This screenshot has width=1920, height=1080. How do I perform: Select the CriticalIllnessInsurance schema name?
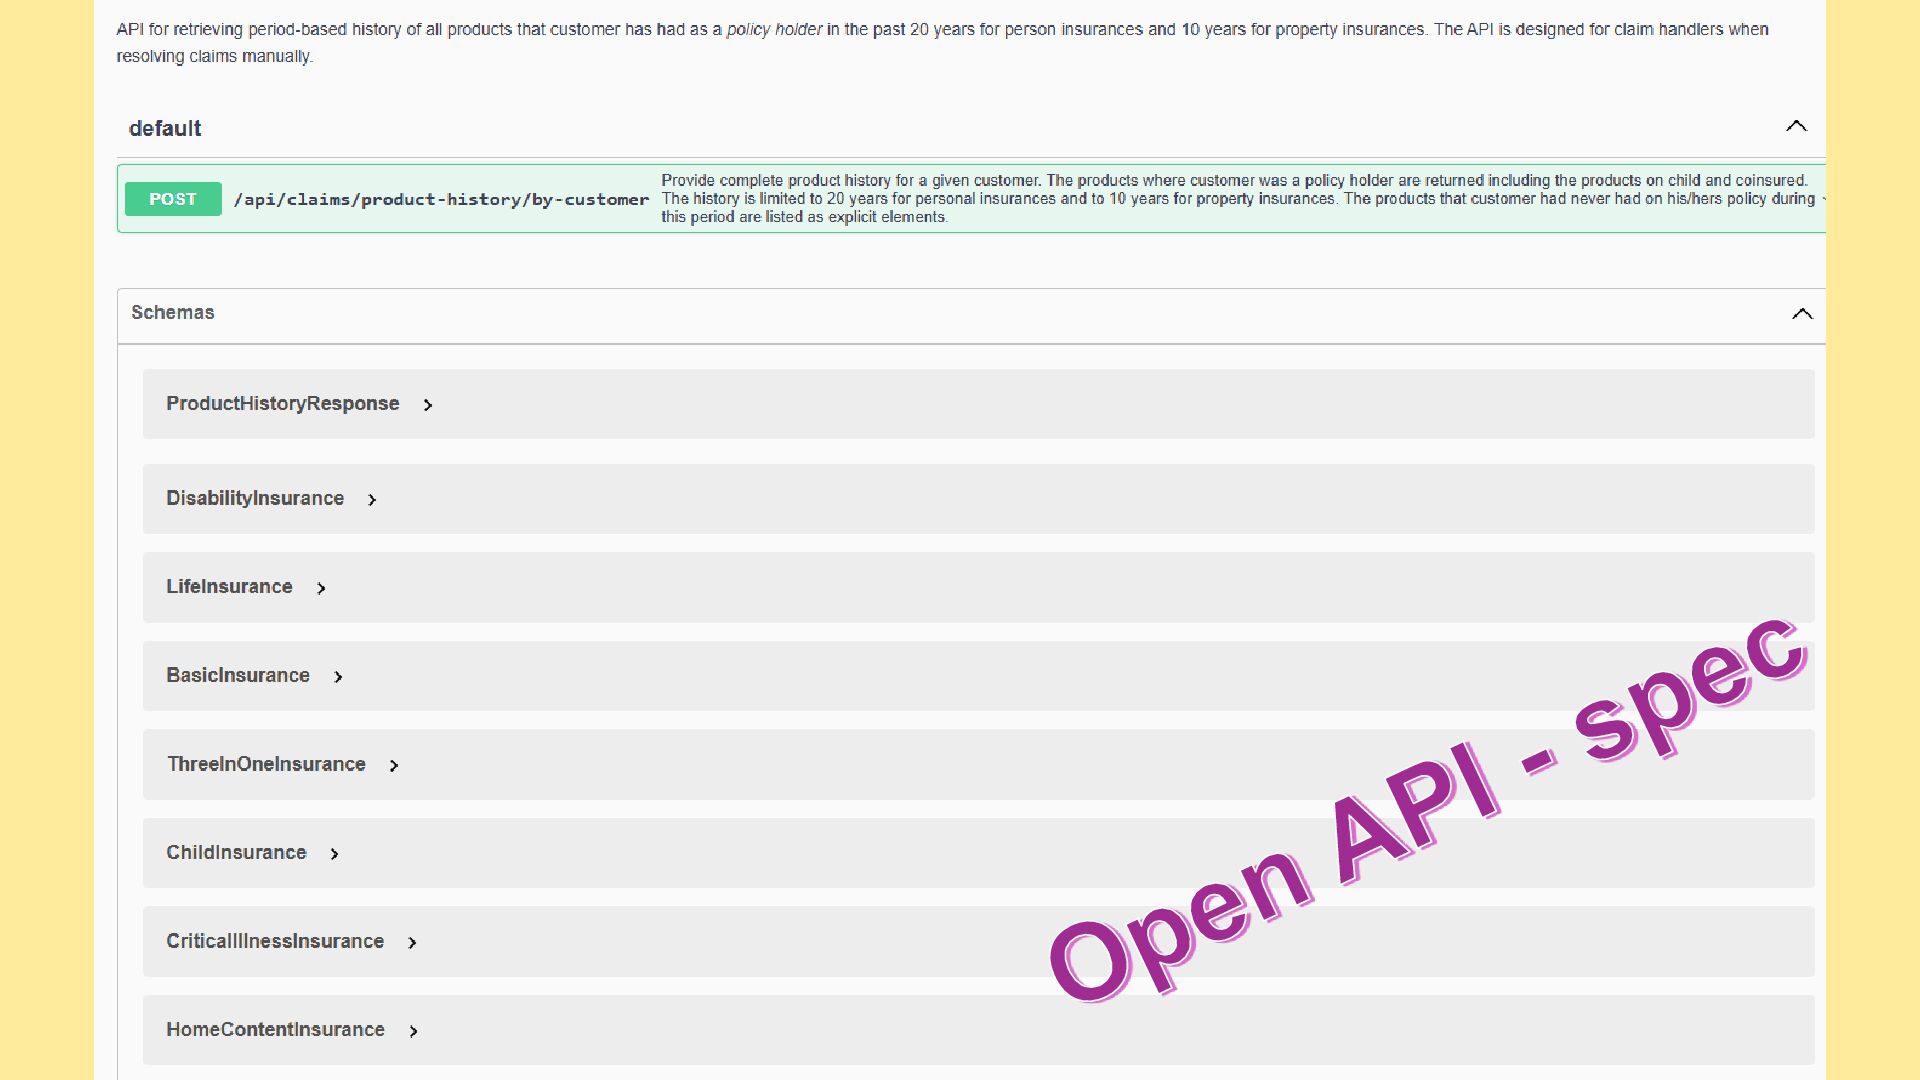(x=275, y=941)
